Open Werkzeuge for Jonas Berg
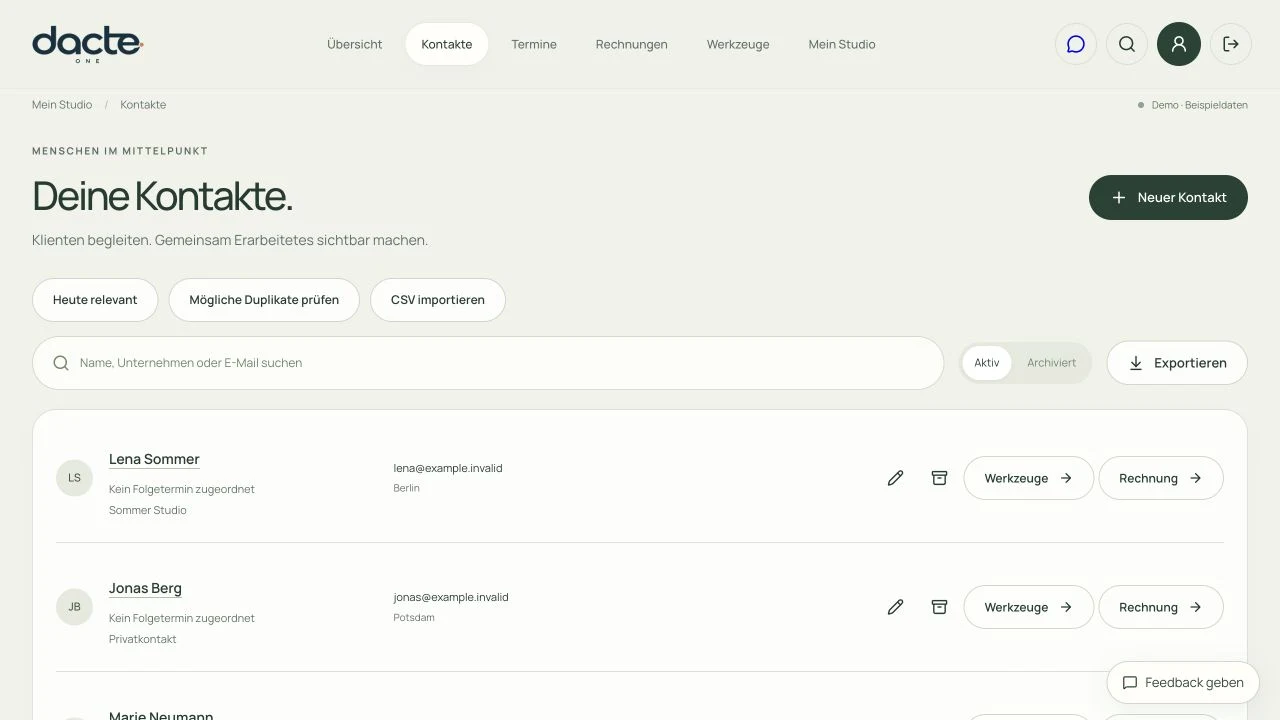 click(1028, 607)
